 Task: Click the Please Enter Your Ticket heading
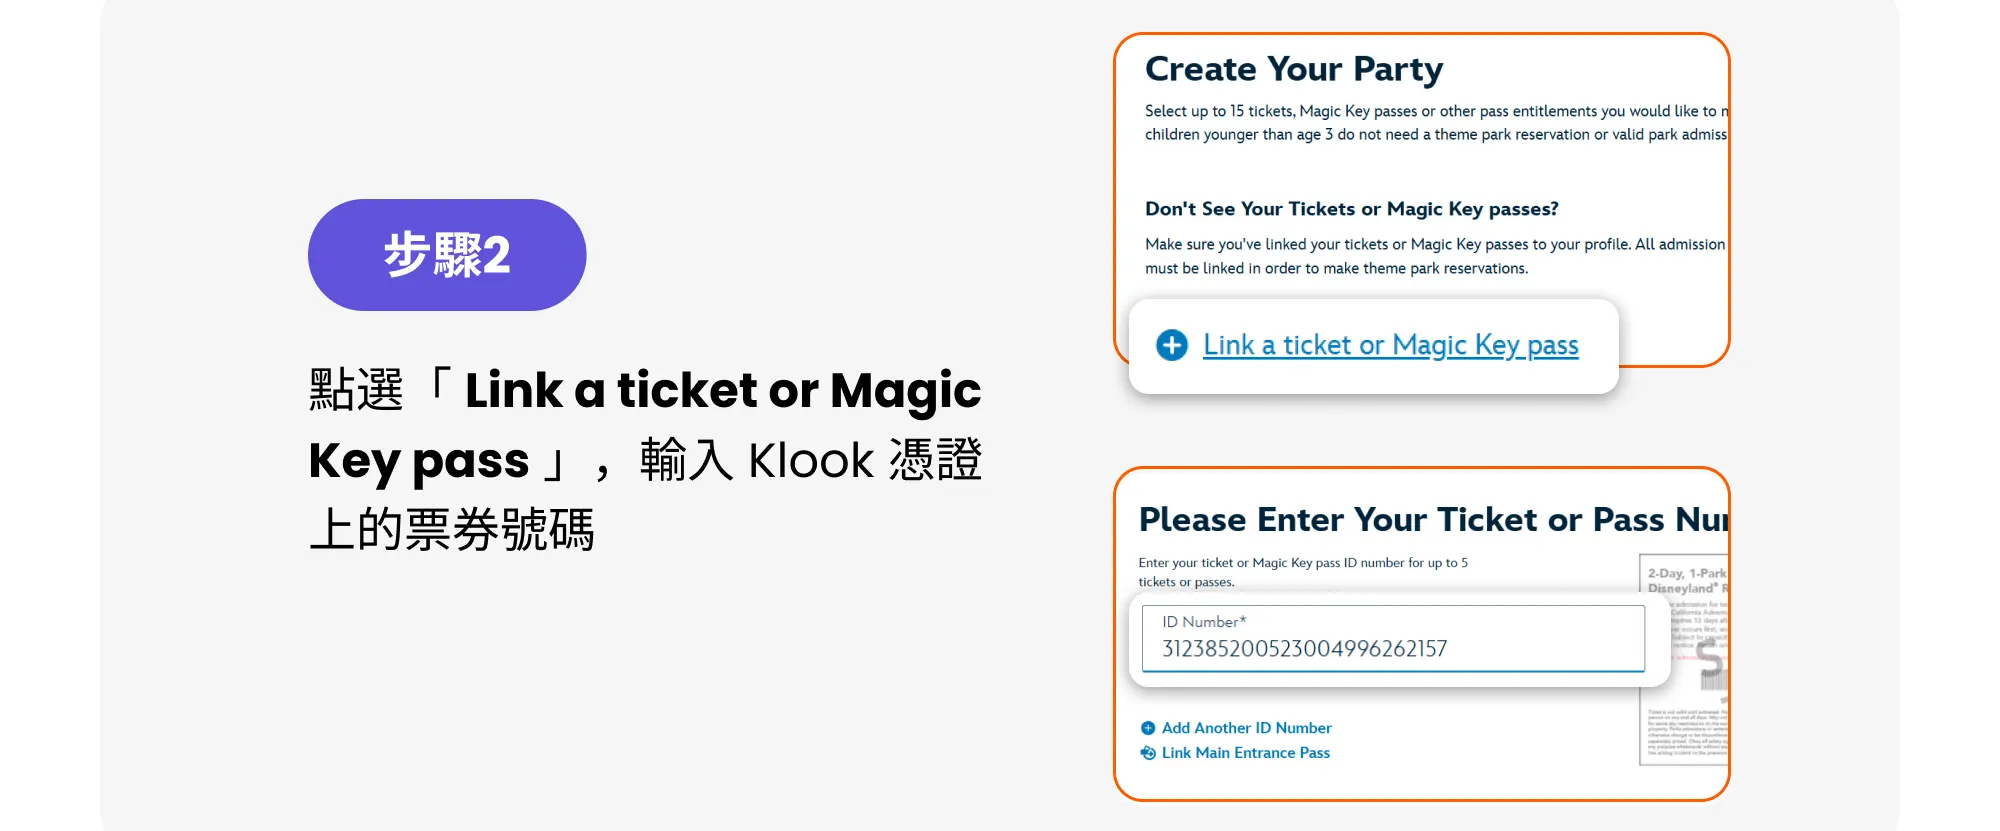pyautogui.click(x=1433, y=520)
